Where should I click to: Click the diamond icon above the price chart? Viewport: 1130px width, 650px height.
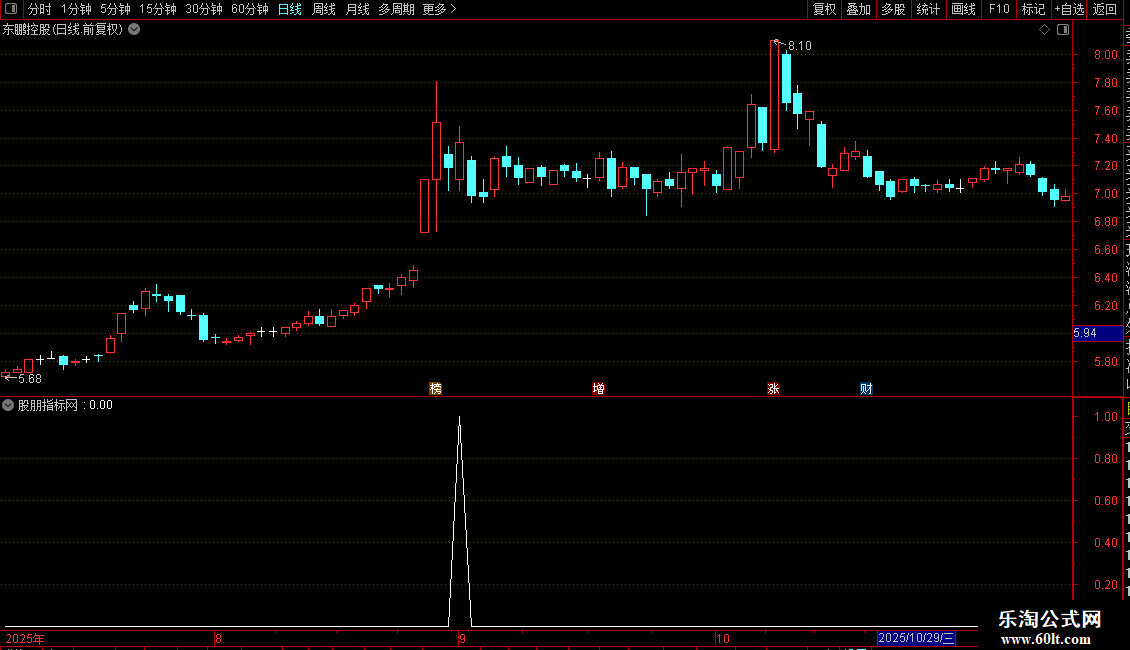click(x=1044, y=30)
